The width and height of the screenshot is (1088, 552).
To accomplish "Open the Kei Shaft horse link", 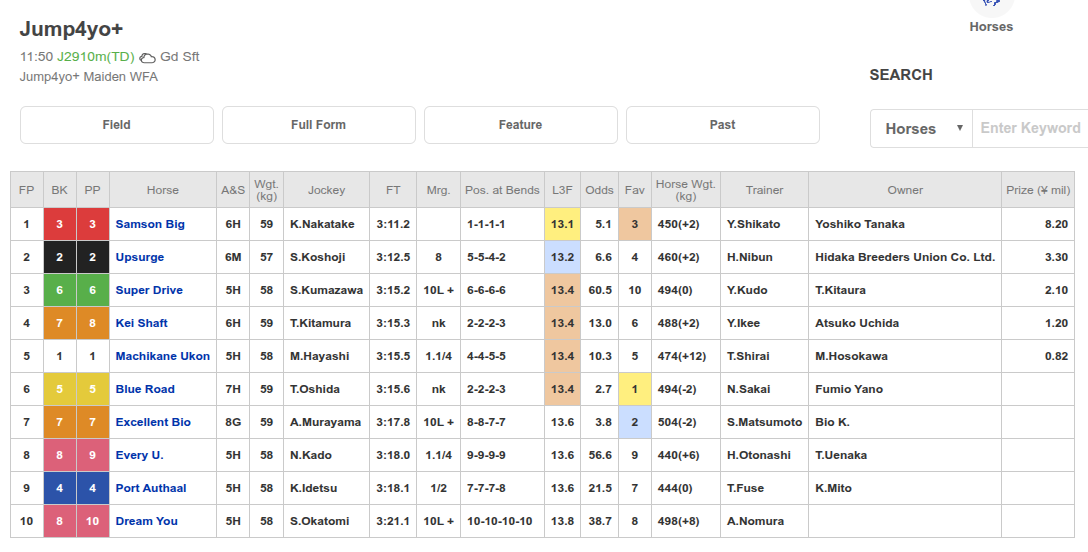I will pos(142,323).
